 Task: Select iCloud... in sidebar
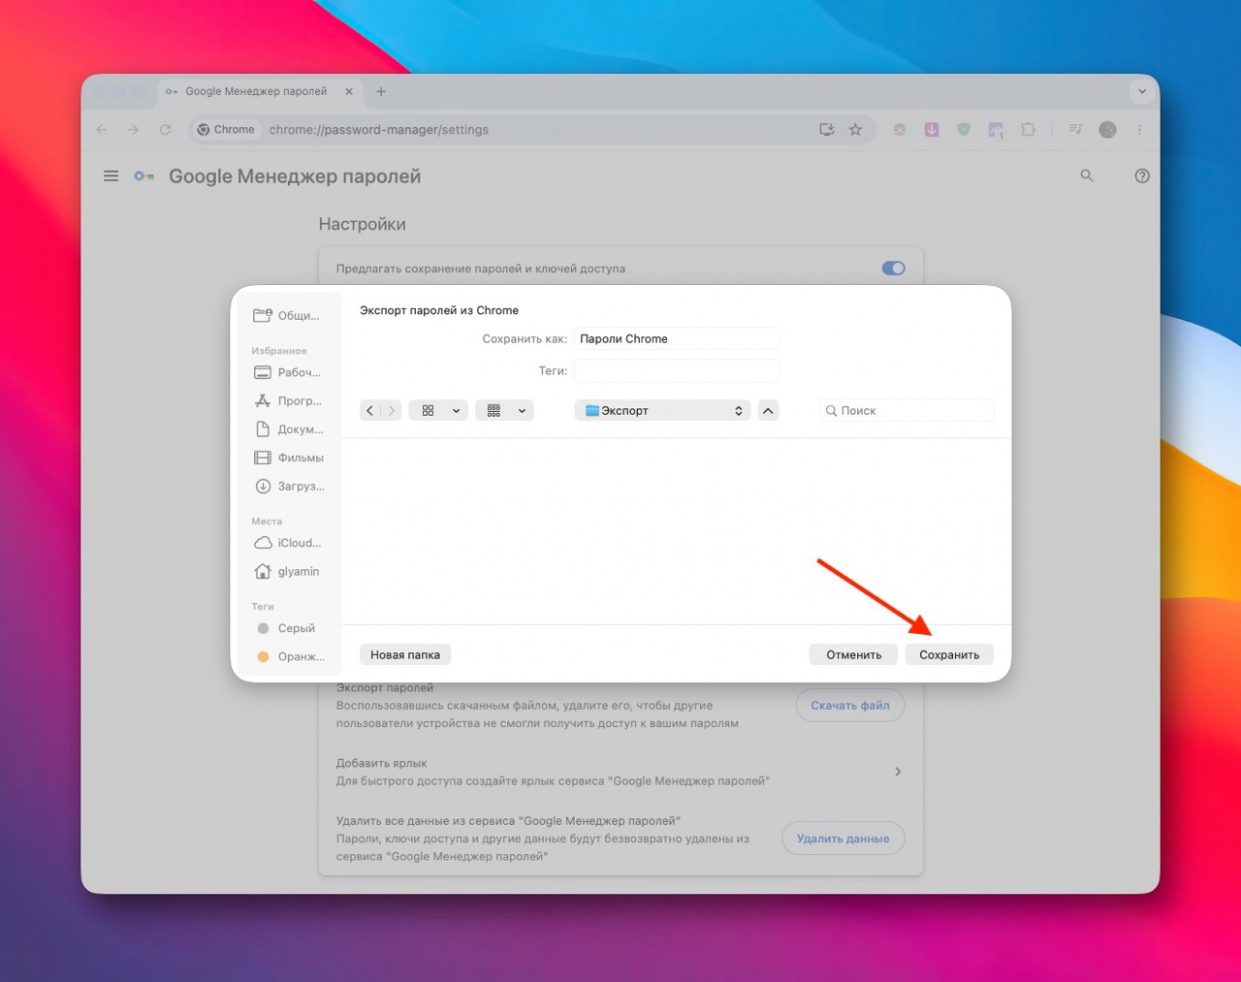[x=287, y=543]
